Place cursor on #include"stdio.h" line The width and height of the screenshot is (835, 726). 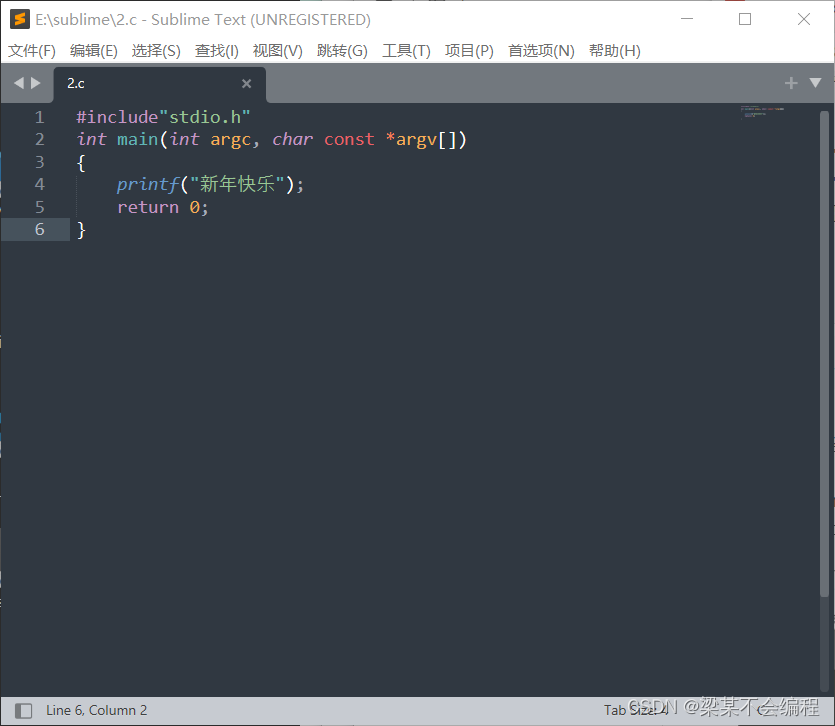(x=163, y=117)
